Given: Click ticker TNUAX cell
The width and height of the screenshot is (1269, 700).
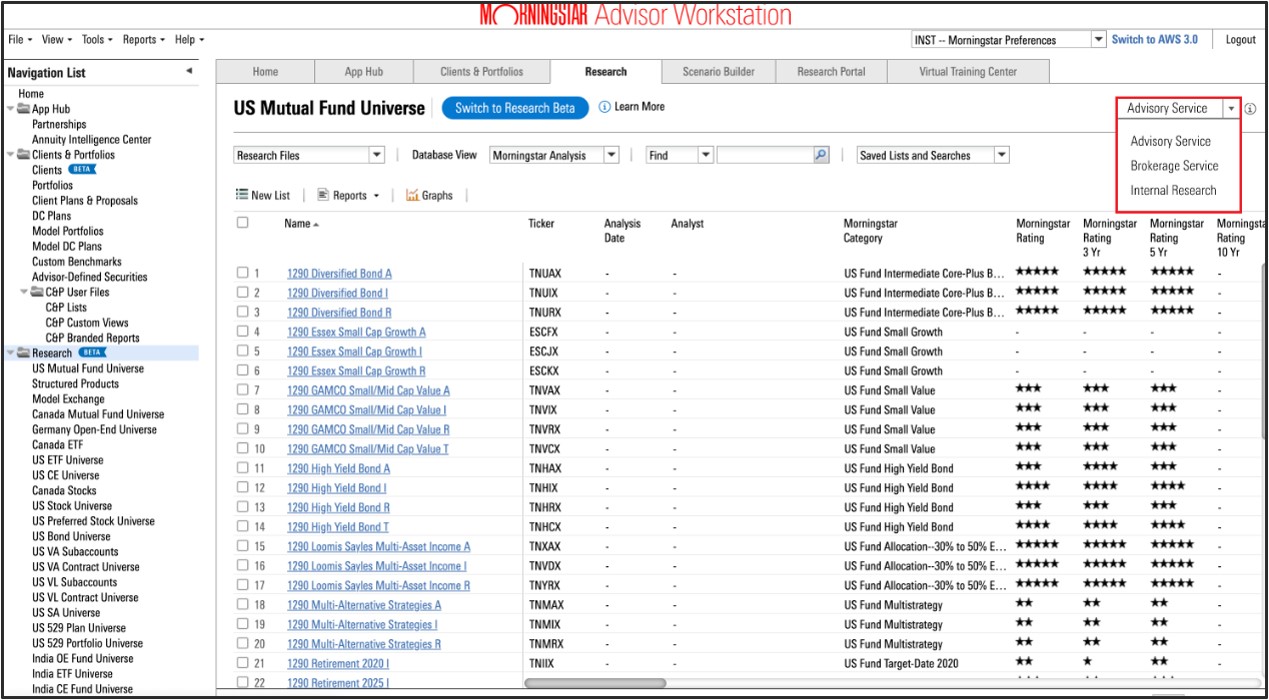Looking at the screenshot, I should click(544, 273).
